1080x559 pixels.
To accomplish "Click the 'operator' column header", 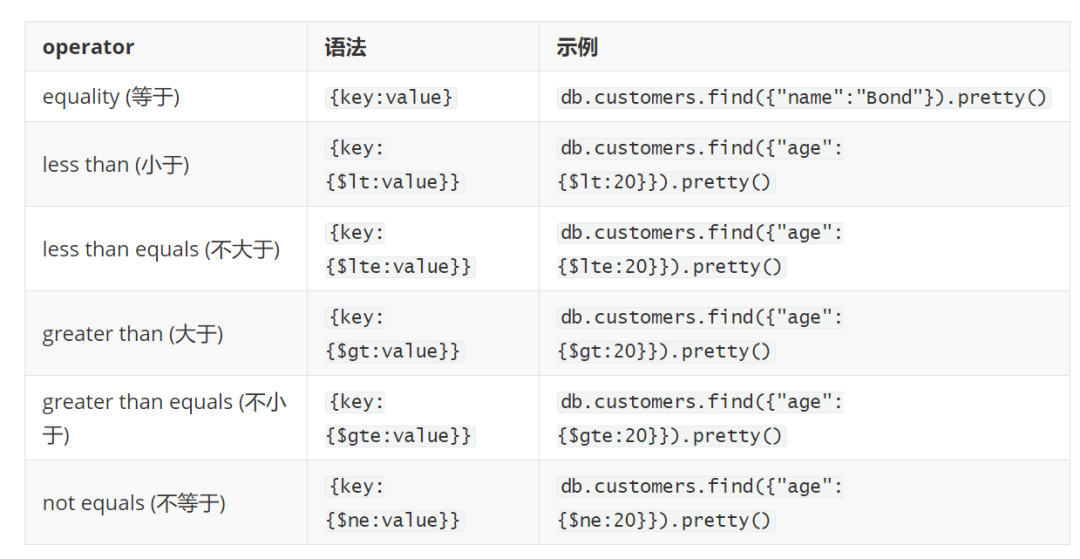I will (x=88, y=47).
